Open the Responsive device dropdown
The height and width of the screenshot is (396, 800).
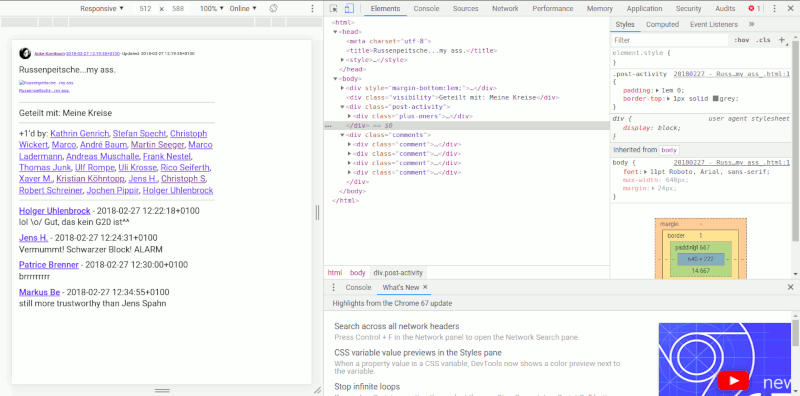(x=102, y=9)
